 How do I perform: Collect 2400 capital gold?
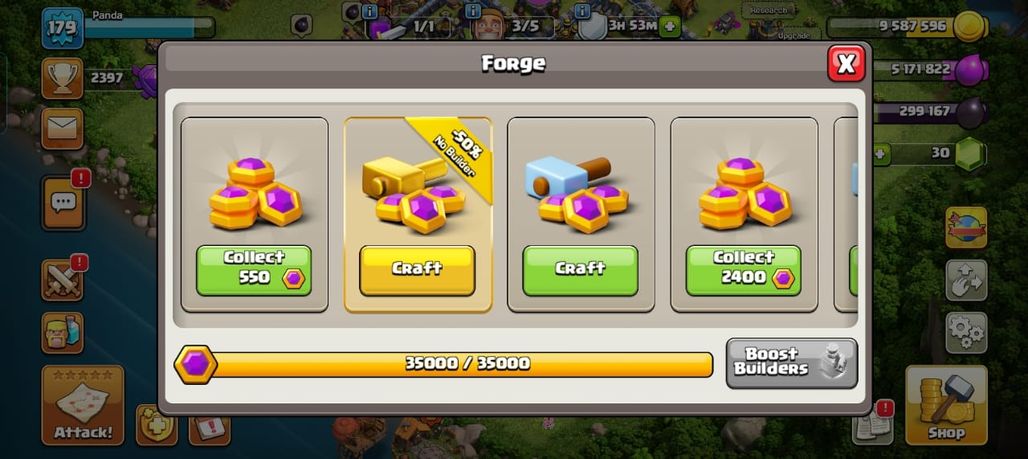[743, 270]
